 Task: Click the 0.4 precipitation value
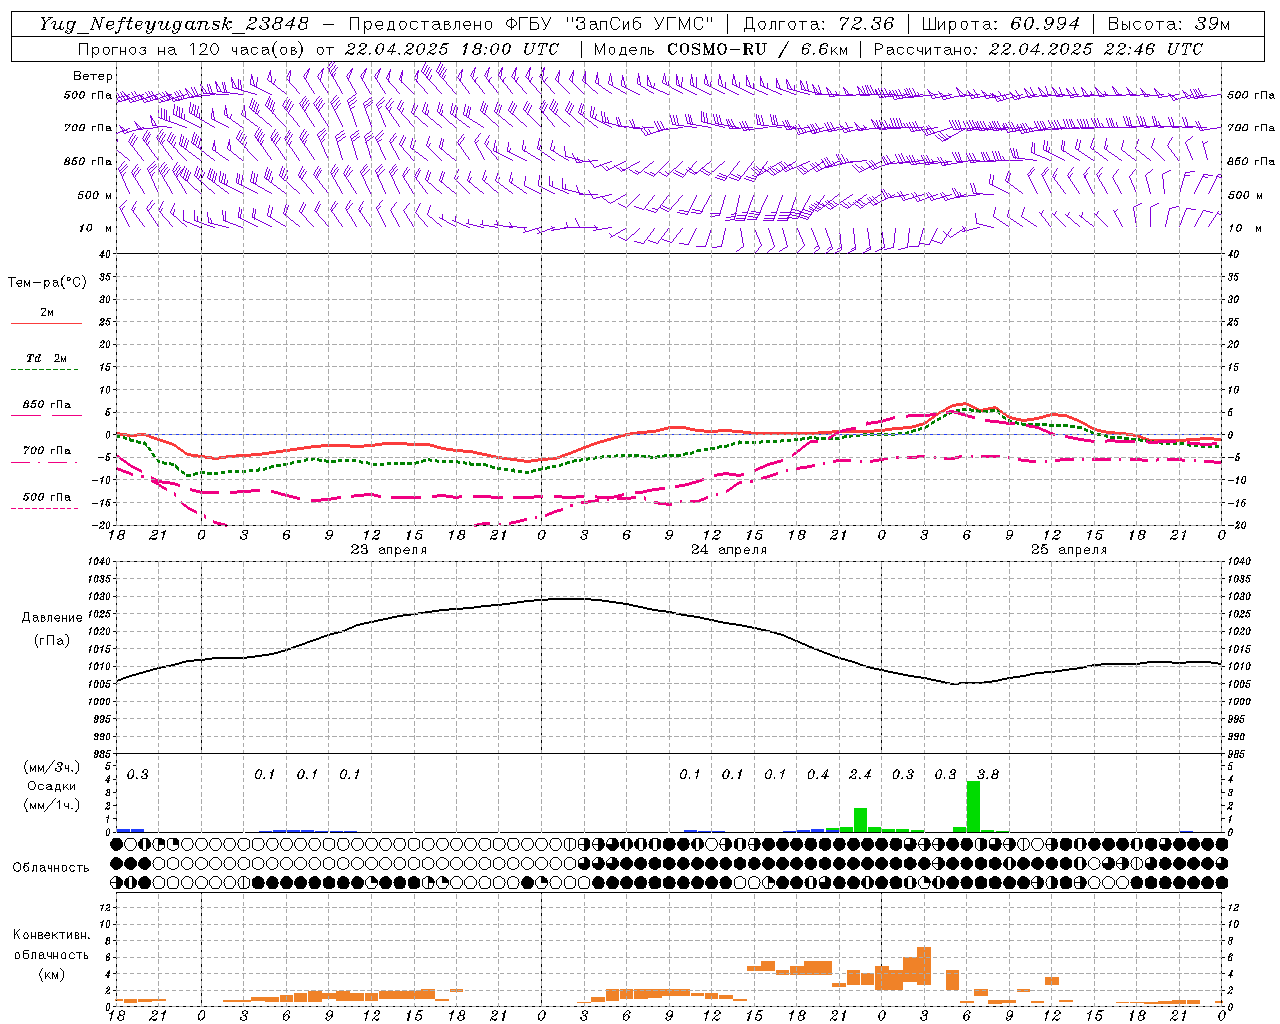click(818, 774)
